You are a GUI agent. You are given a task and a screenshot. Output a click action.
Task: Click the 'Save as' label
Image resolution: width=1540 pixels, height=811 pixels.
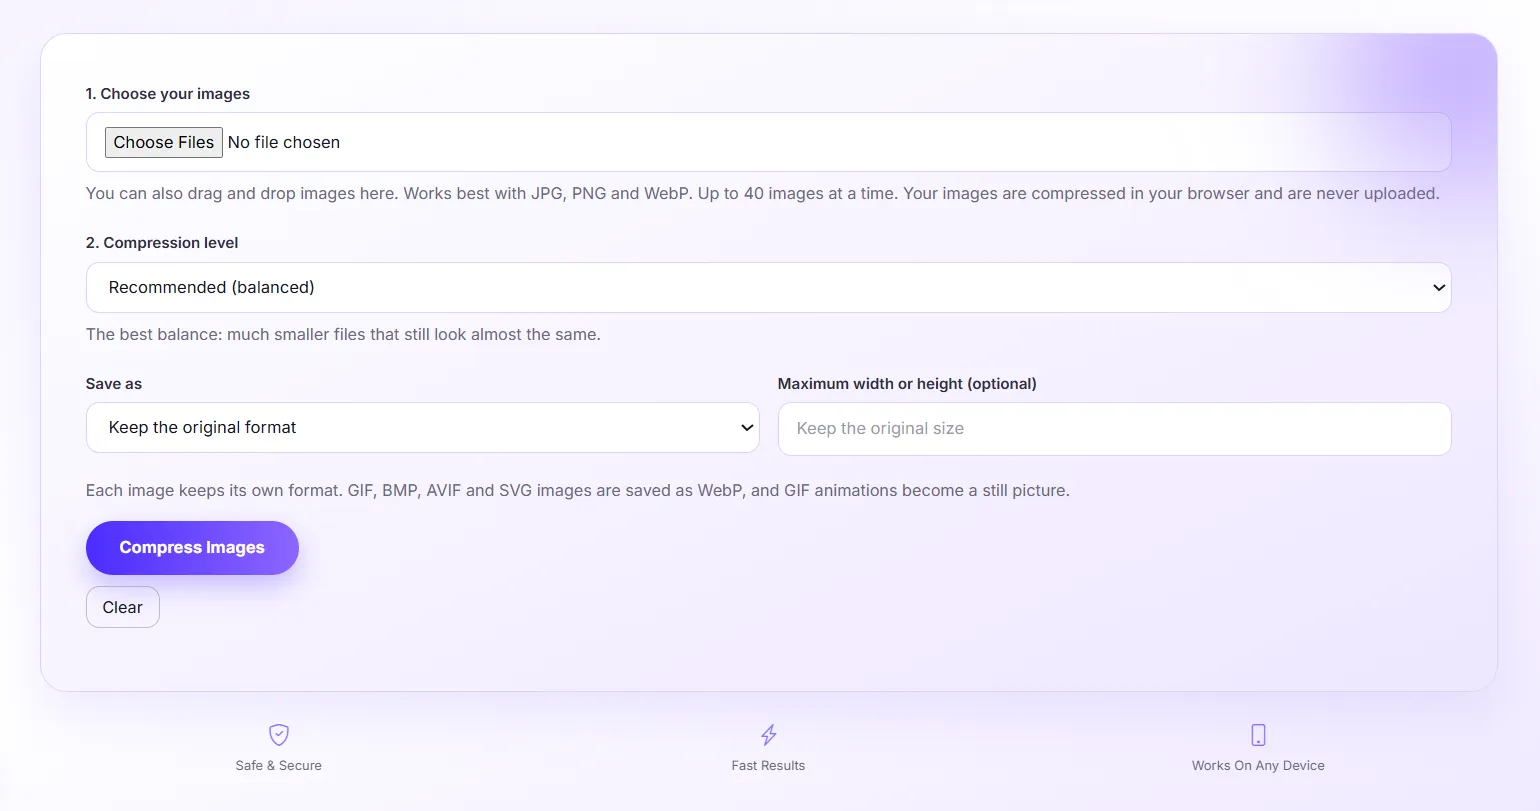(114, 384)
